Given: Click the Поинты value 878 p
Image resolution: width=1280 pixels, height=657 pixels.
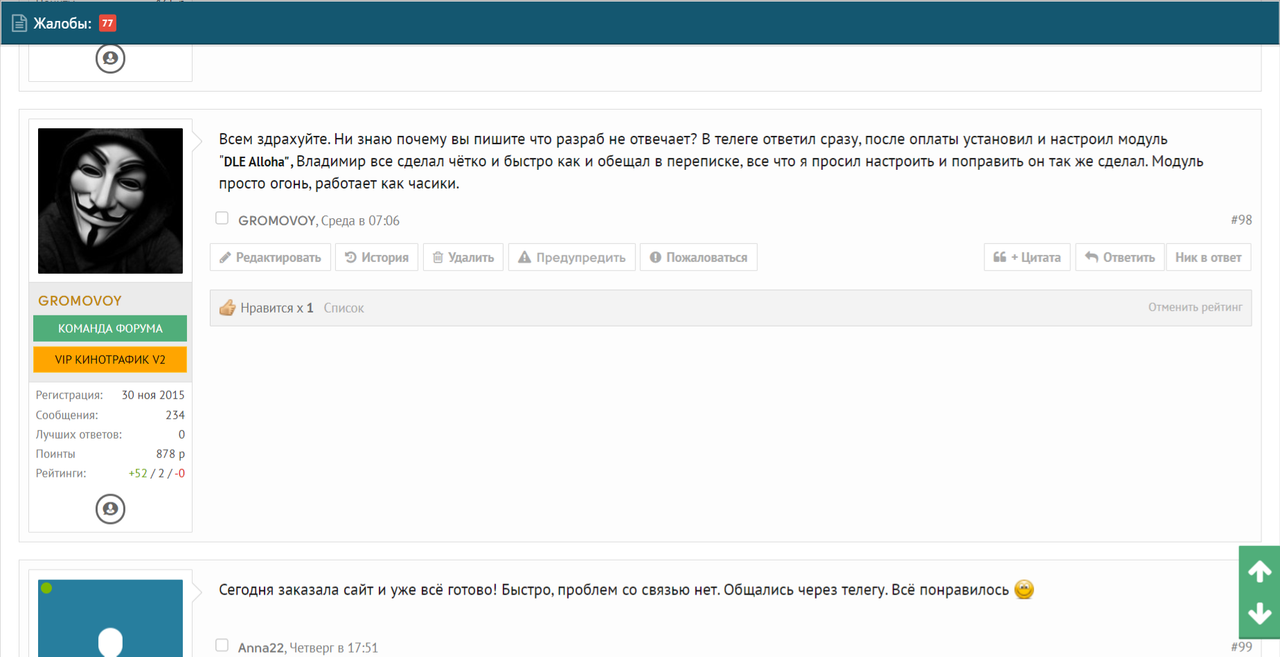Looking at the screenshot, I should 170,454.
